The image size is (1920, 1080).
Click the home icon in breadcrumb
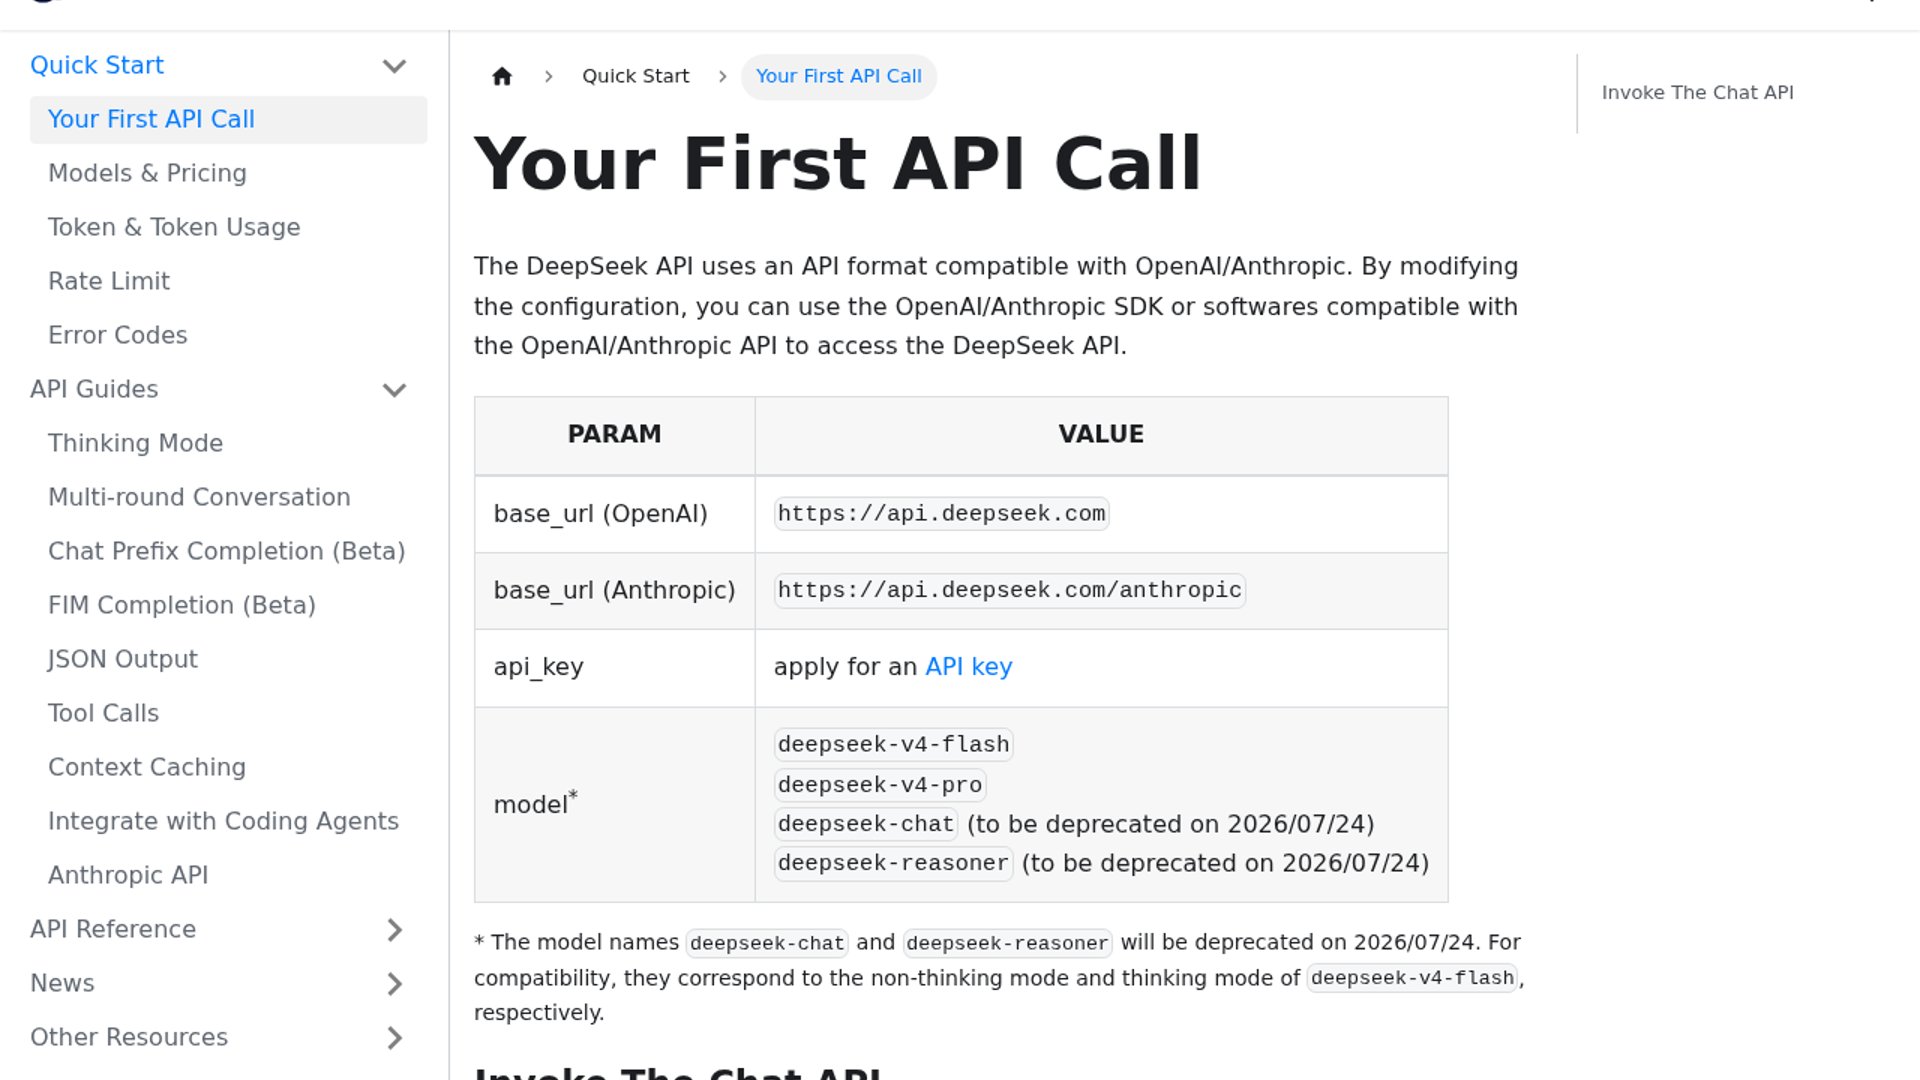click(502, 76)
